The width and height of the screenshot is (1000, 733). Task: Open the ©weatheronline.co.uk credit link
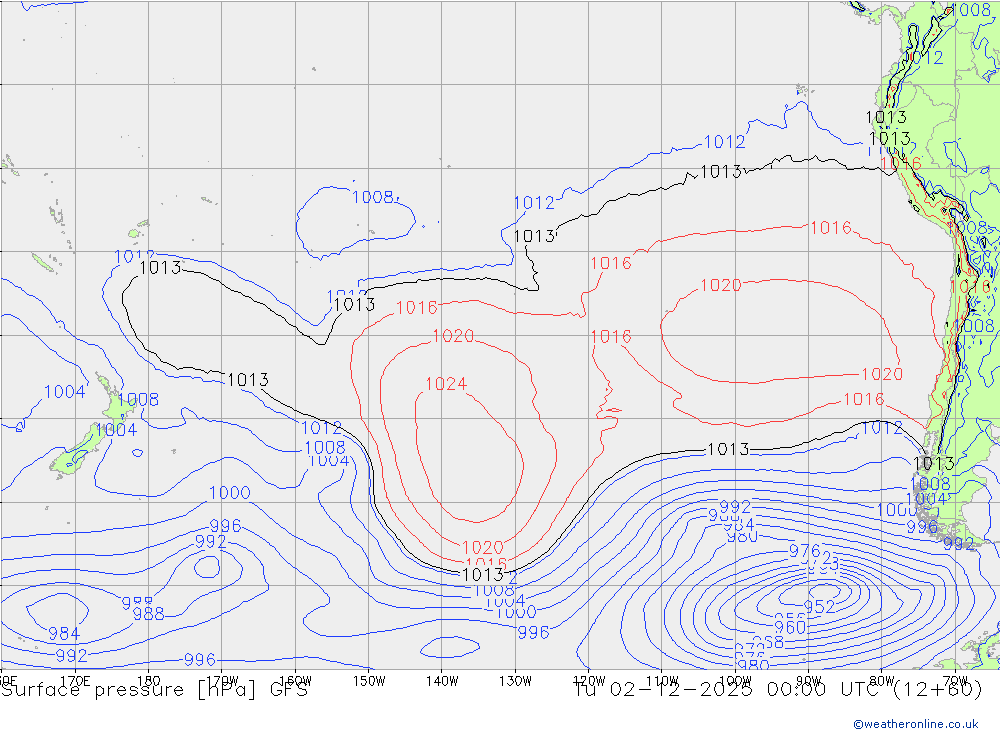916,724
